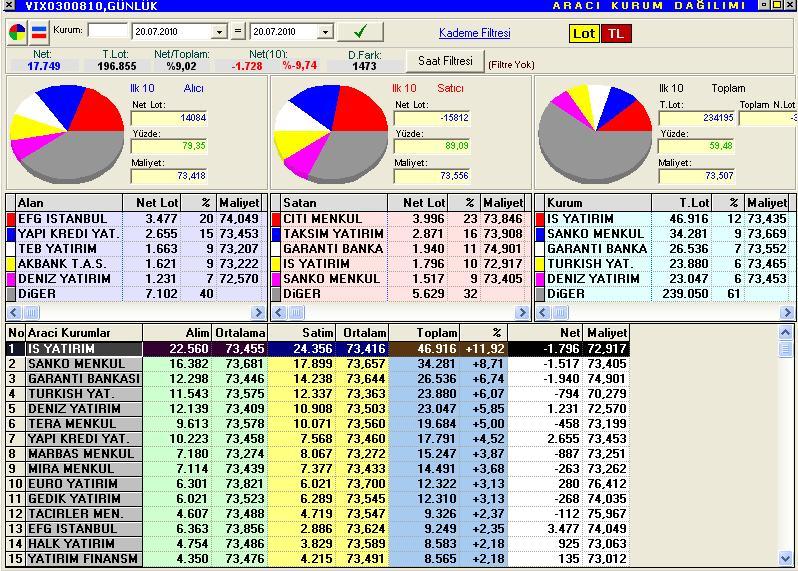Click the D.Fark value 1473
798x571 pixels.
pyautogui.click(x=364, y=66)
